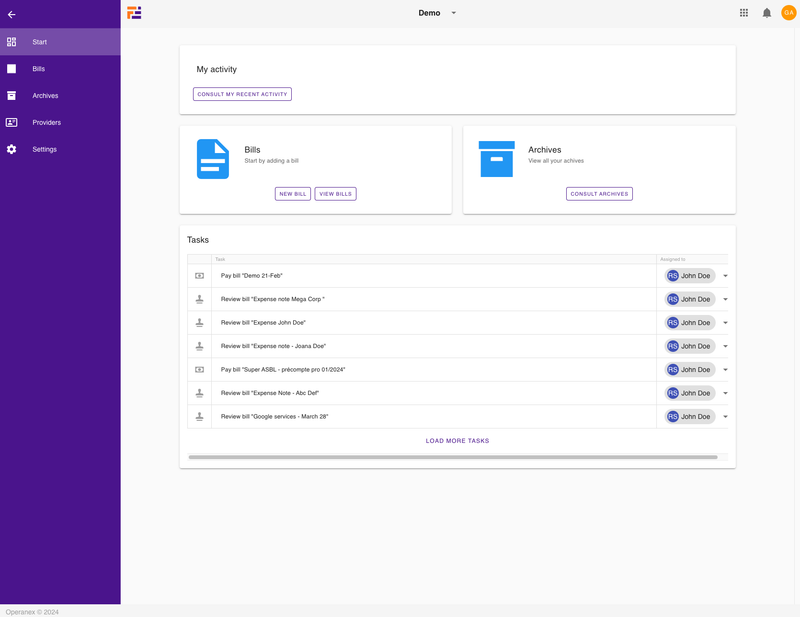Open the Demo workspace dropdown
The height and width of the screenshot is (617, 800).
[x=454, y=13]
